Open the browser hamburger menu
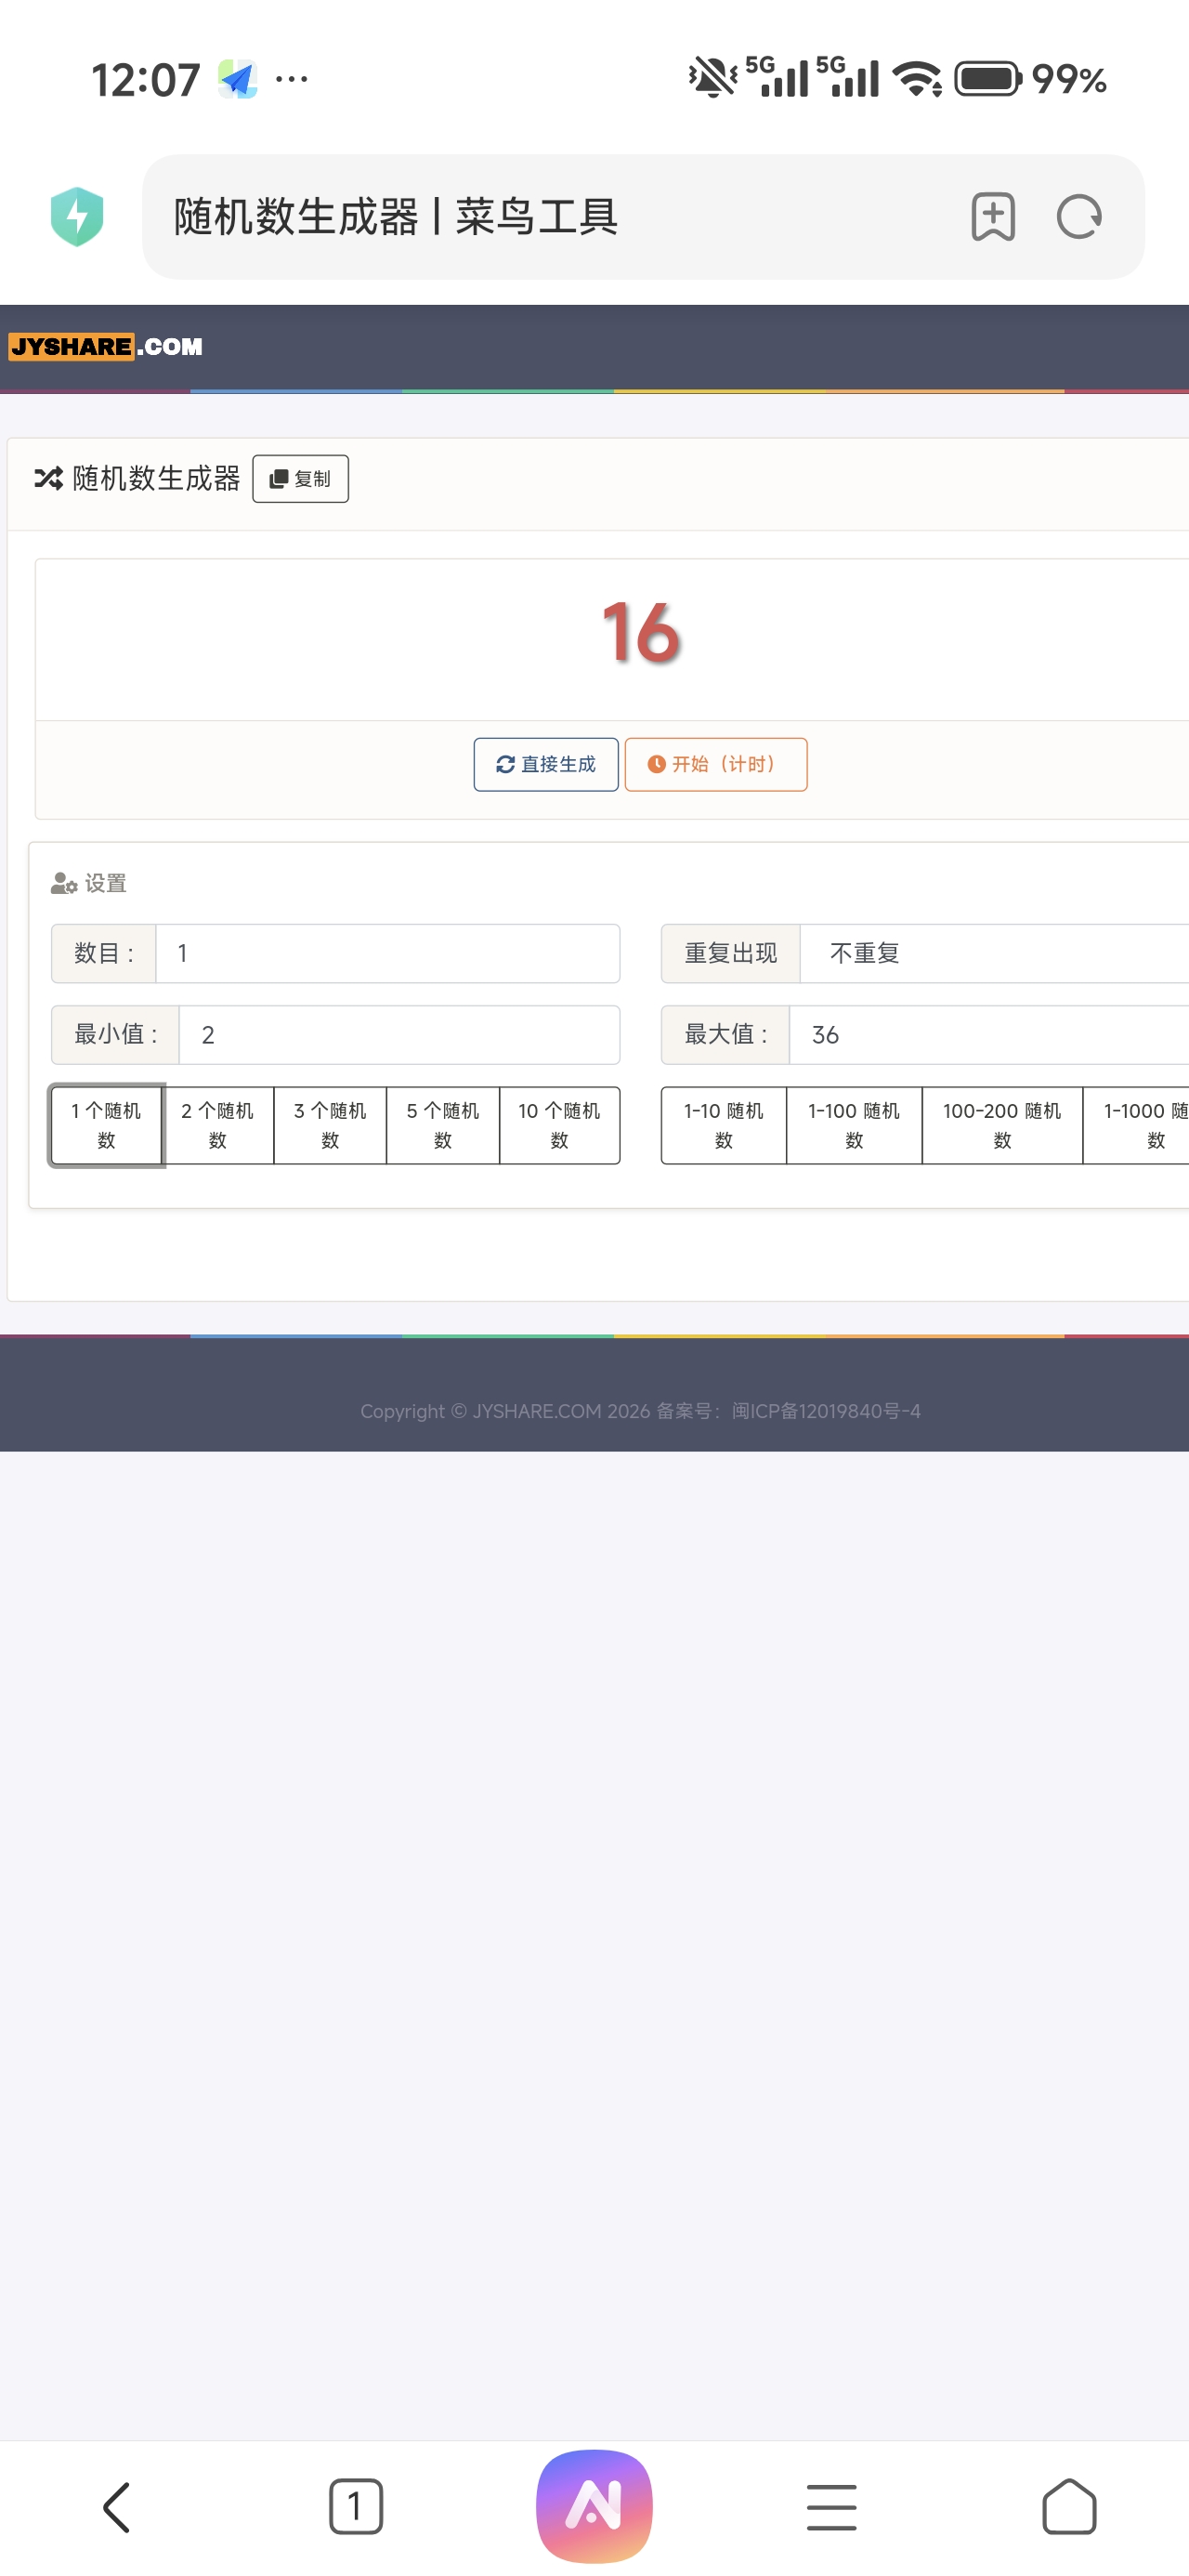The width and height of the screenshot is (1189, 2576). pyautogui.click(x=831, y=2506)
